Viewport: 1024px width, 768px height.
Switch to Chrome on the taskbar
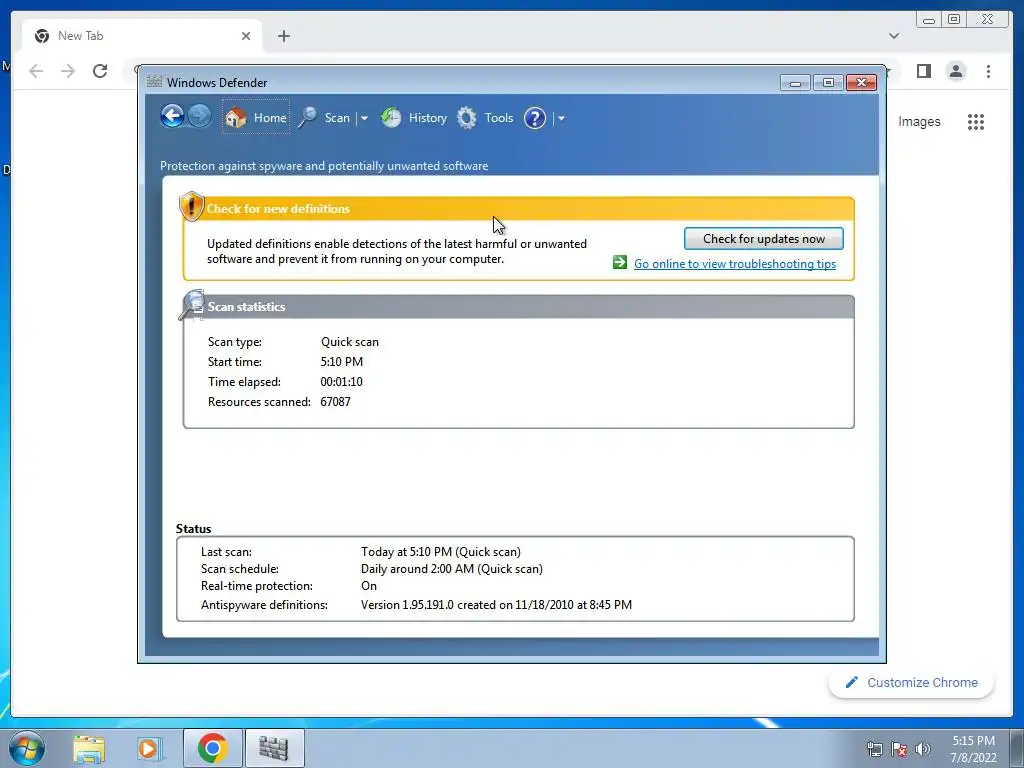tap(212, 748)
